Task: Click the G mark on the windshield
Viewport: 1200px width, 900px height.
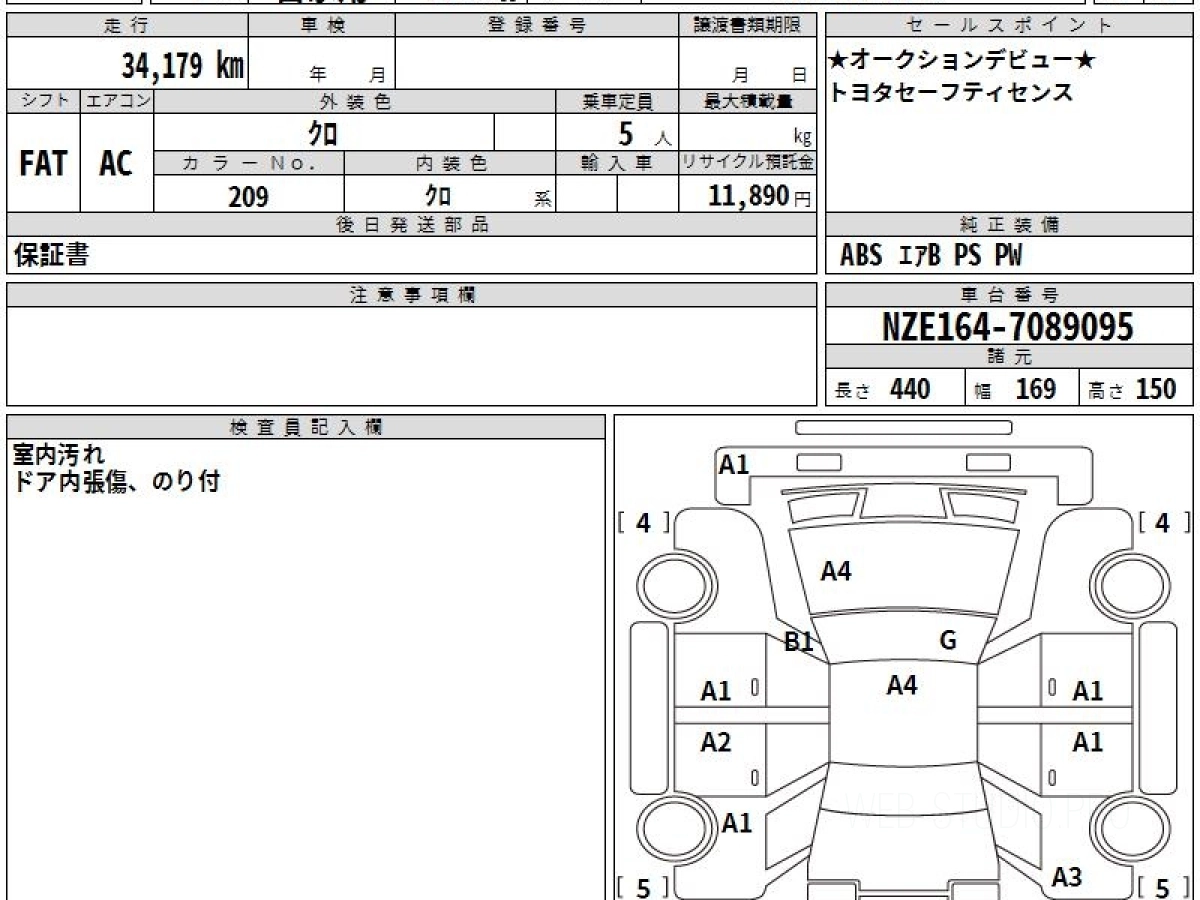Action: click(948, 641)
